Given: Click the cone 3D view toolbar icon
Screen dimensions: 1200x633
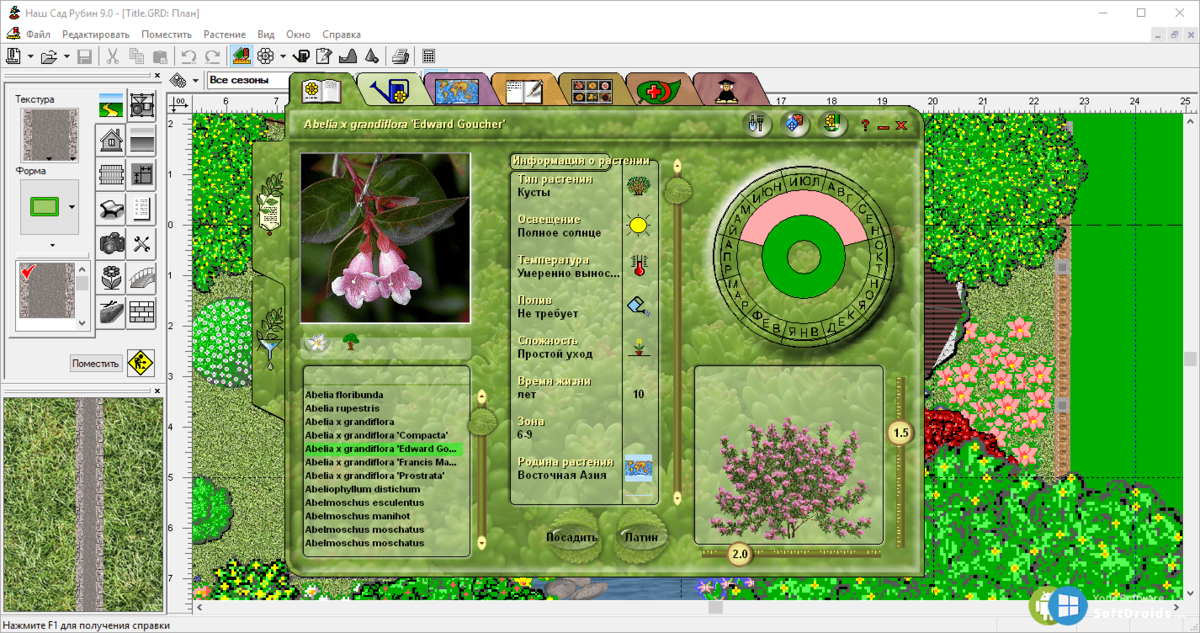Looking at the screenshot, I should [371, 56].
